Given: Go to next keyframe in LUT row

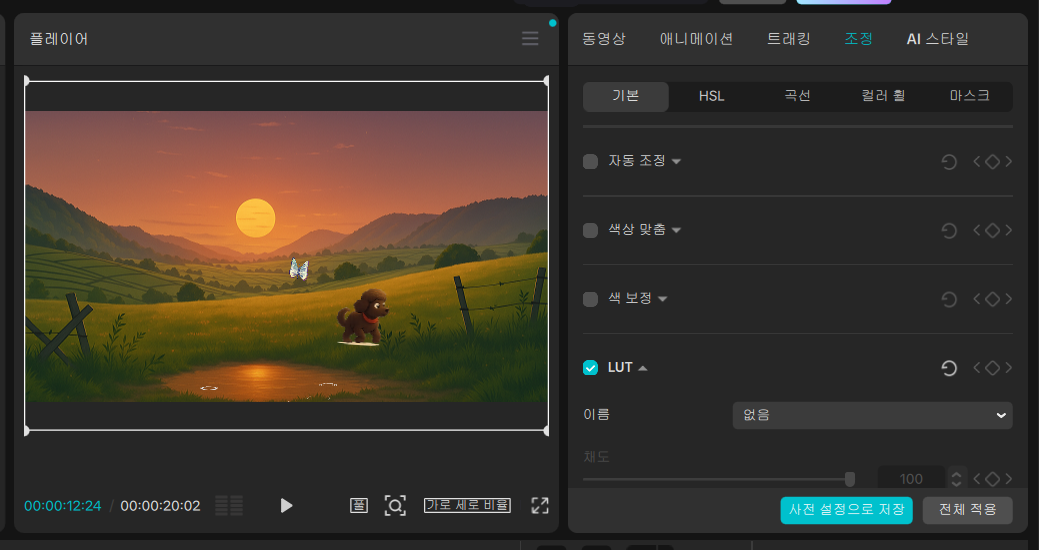Looking at the screenshot, I should 1009,368.
